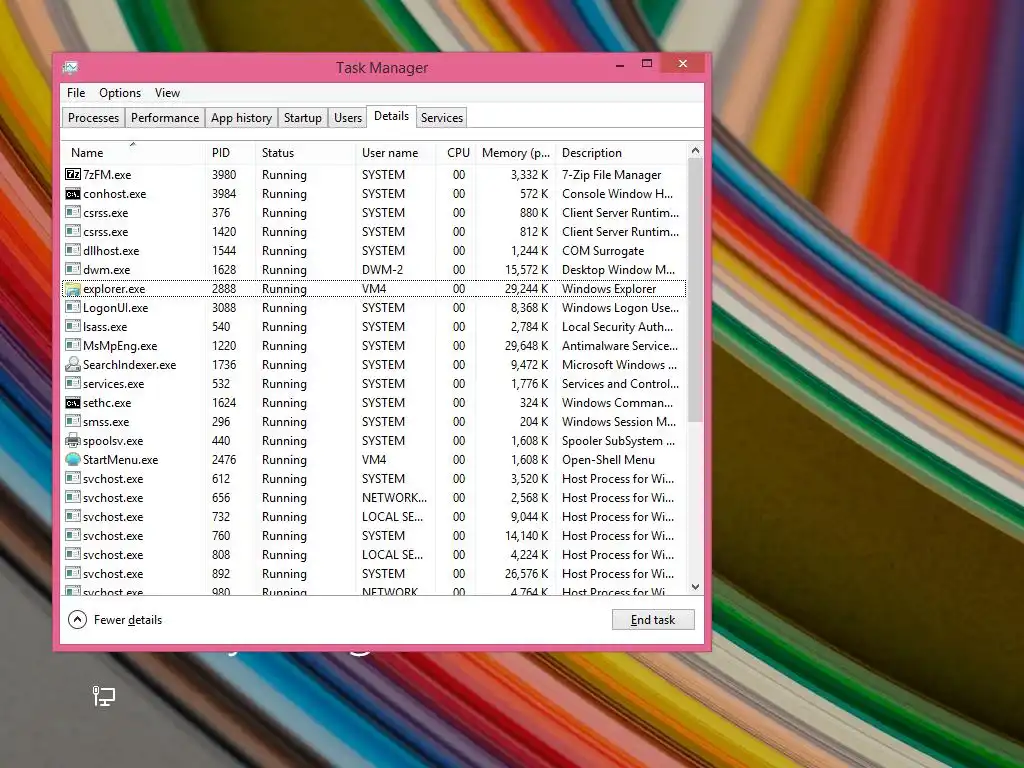
Task: Click the SearchIndexer.exe magnifier icon
Action: click(x=72, y=364)
